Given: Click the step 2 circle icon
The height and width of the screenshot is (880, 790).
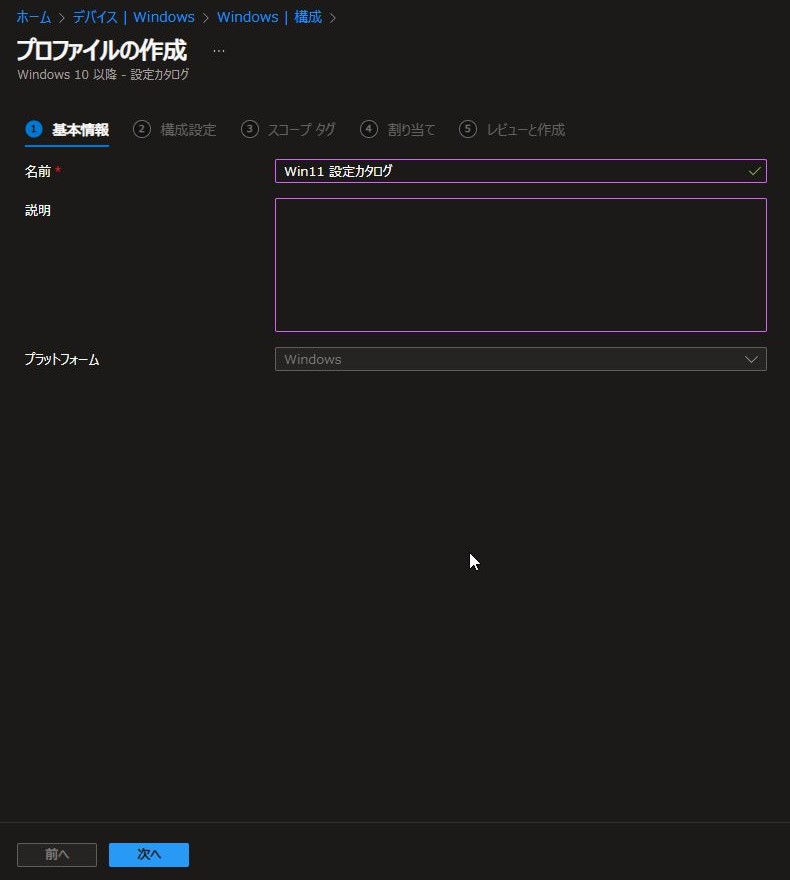Looking at the screenshot, I should (142, 129).
